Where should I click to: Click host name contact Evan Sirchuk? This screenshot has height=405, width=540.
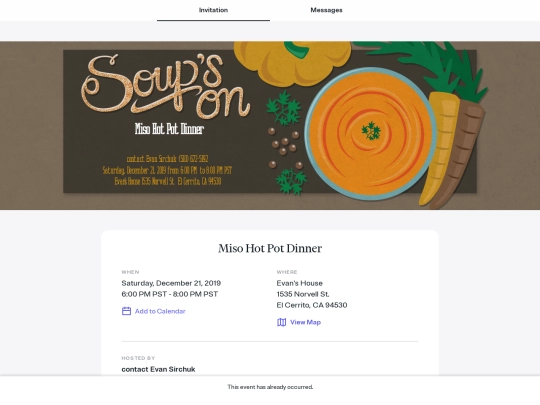[x=158, y=369]
